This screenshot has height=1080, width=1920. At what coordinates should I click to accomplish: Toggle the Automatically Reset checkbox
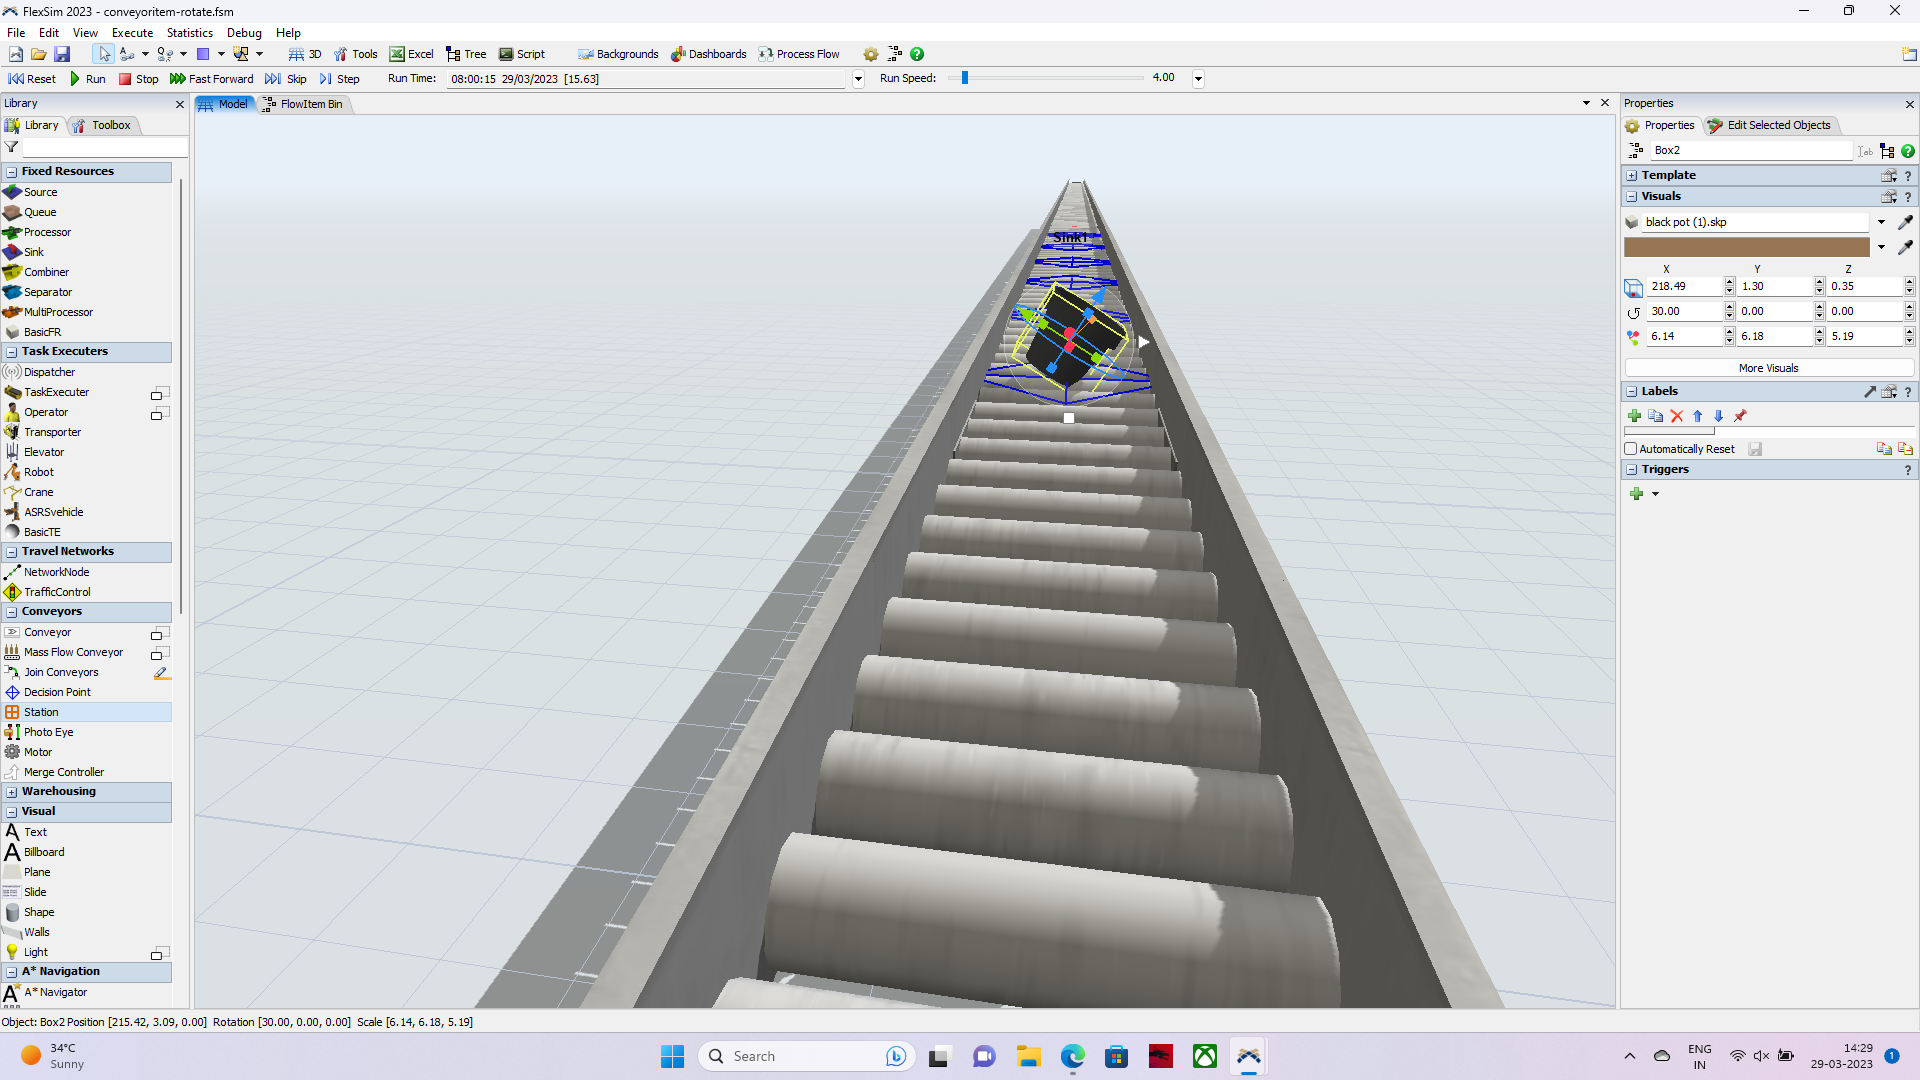1631,449
